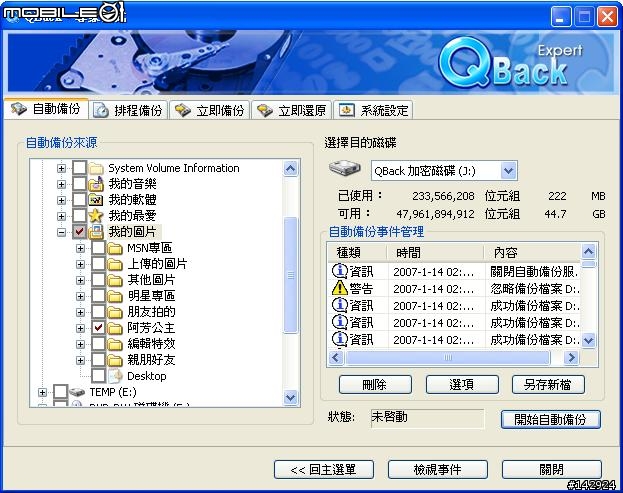Expand the 阿芳公主 tree node
Image resolution: width=623 pixels, height=493 pixels.
[80, 329]
